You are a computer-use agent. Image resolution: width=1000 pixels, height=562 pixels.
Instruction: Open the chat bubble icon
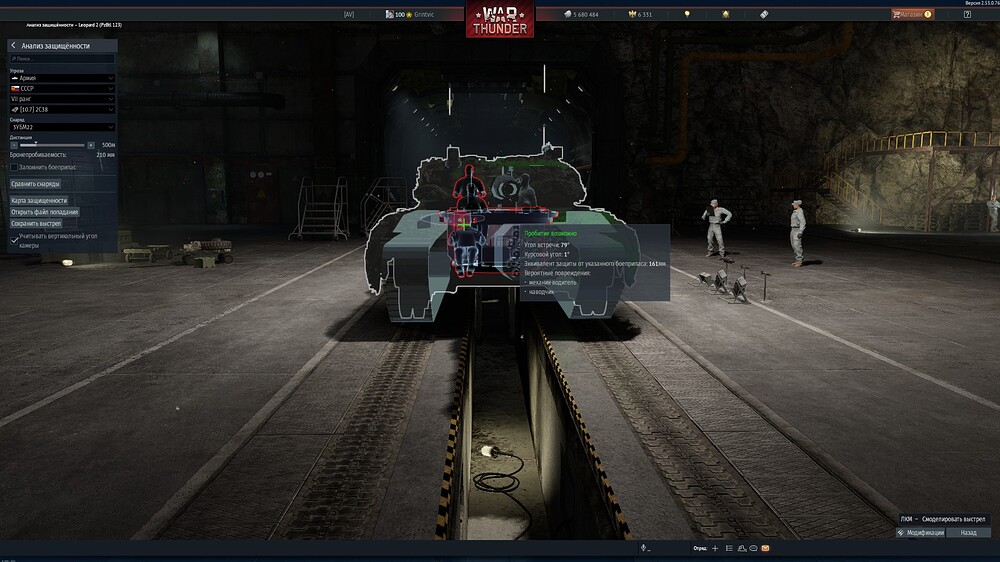[x=753, y=548]
